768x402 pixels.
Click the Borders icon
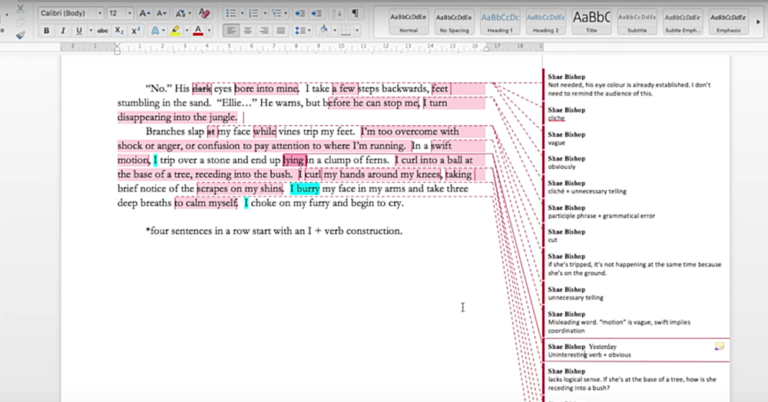[346, 31]
